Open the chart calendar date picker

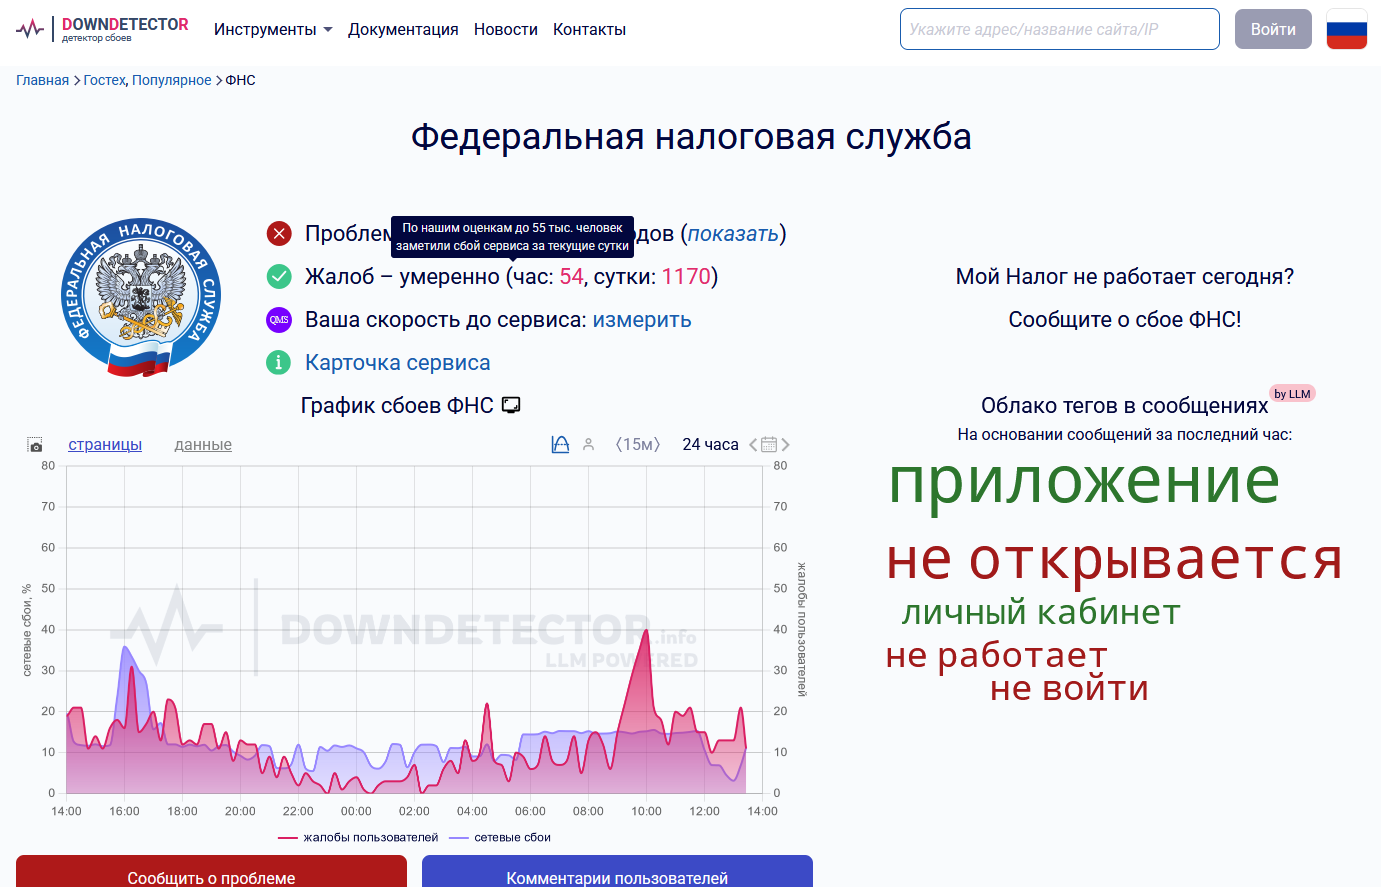pos(769,445)
